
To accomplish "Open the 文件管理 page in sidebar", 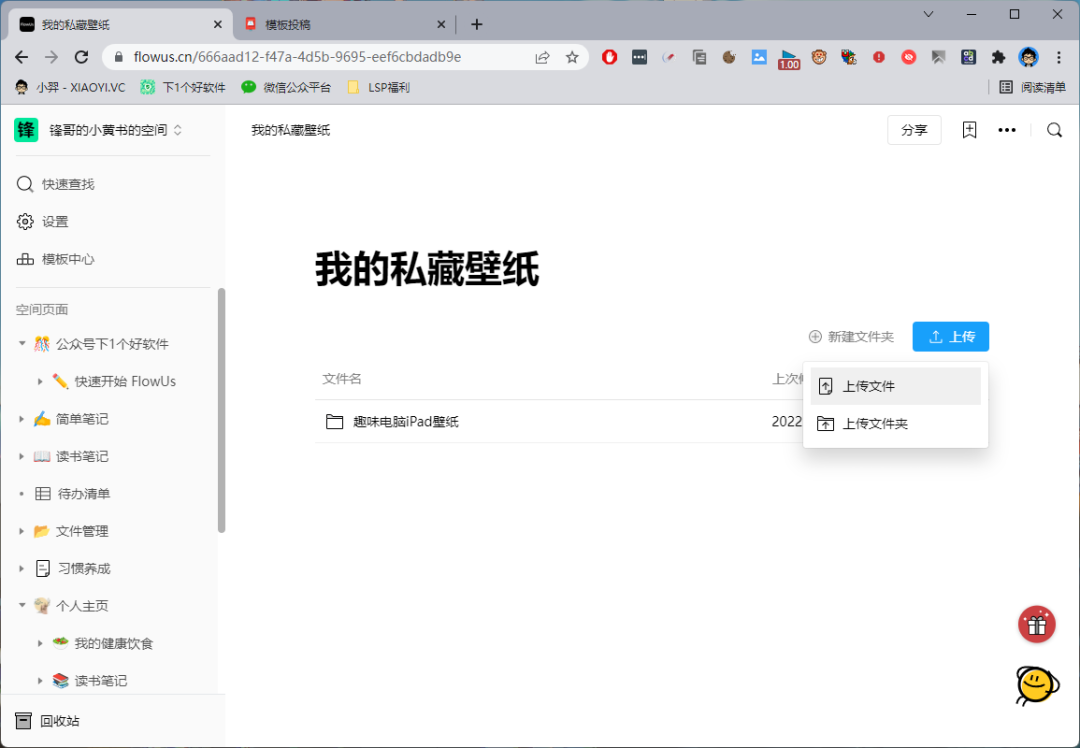I will [82, 531].
